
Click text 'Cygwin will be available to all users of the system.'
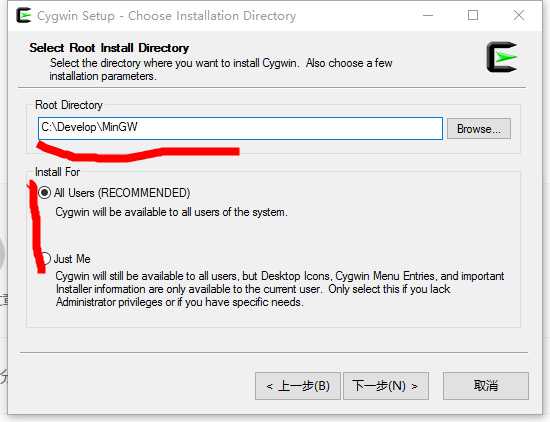[172, 212]
